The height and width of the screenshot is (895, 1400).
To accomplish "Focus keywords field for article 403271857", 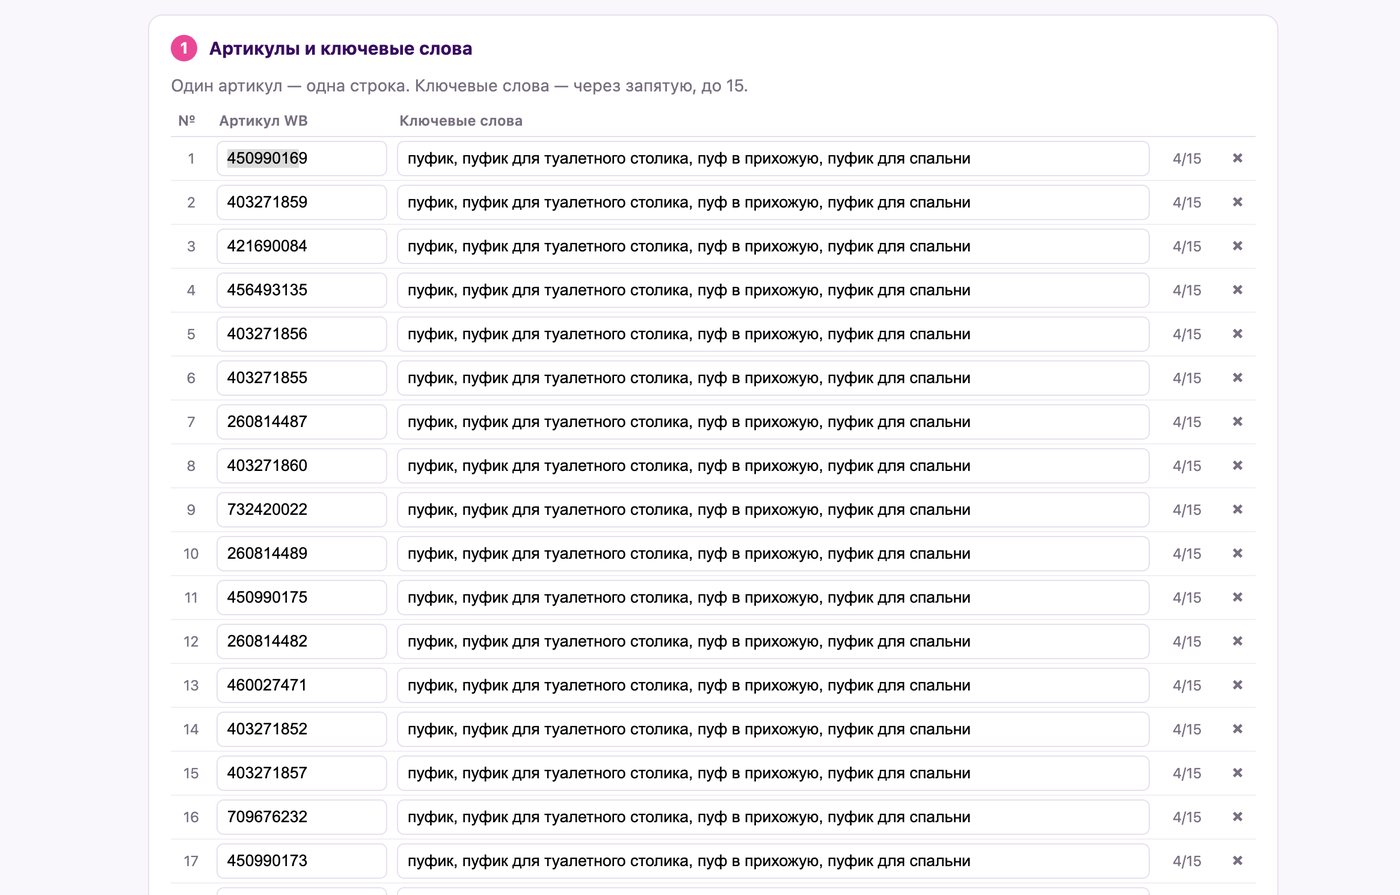I will click(773, 774).
